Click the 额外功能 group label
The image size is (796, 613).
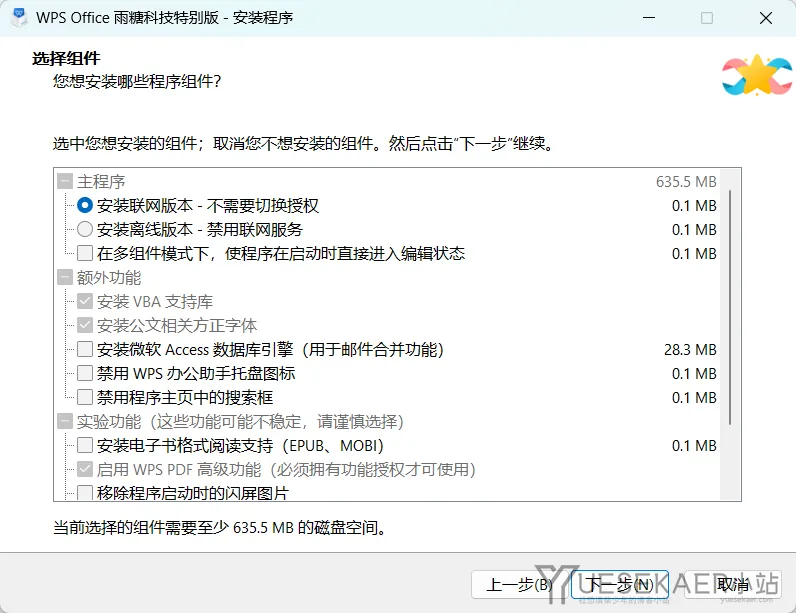coord(109,278)
